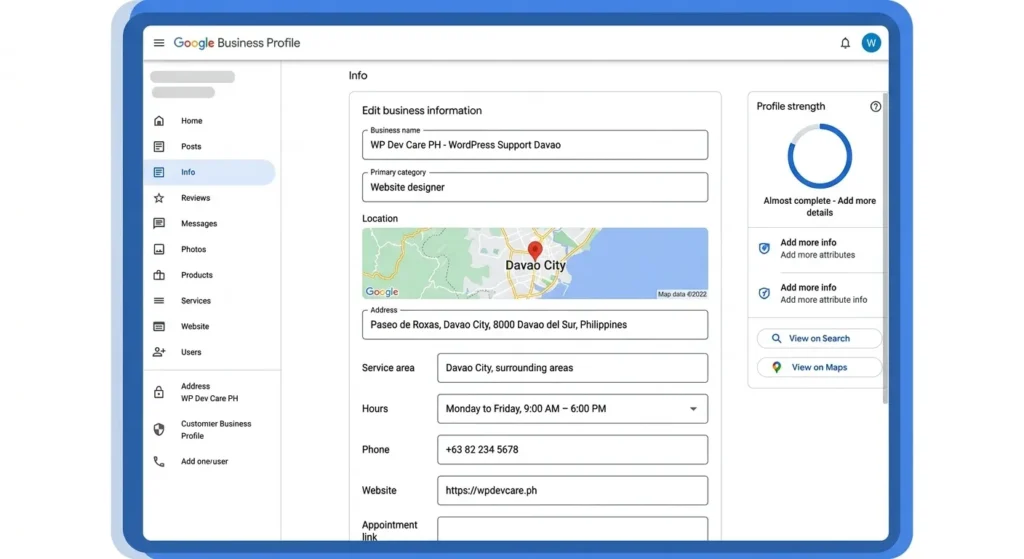The width and height of the screenshot is (1024, 559).
Task: Focus the Appointment link field
Action: [572, 528]
